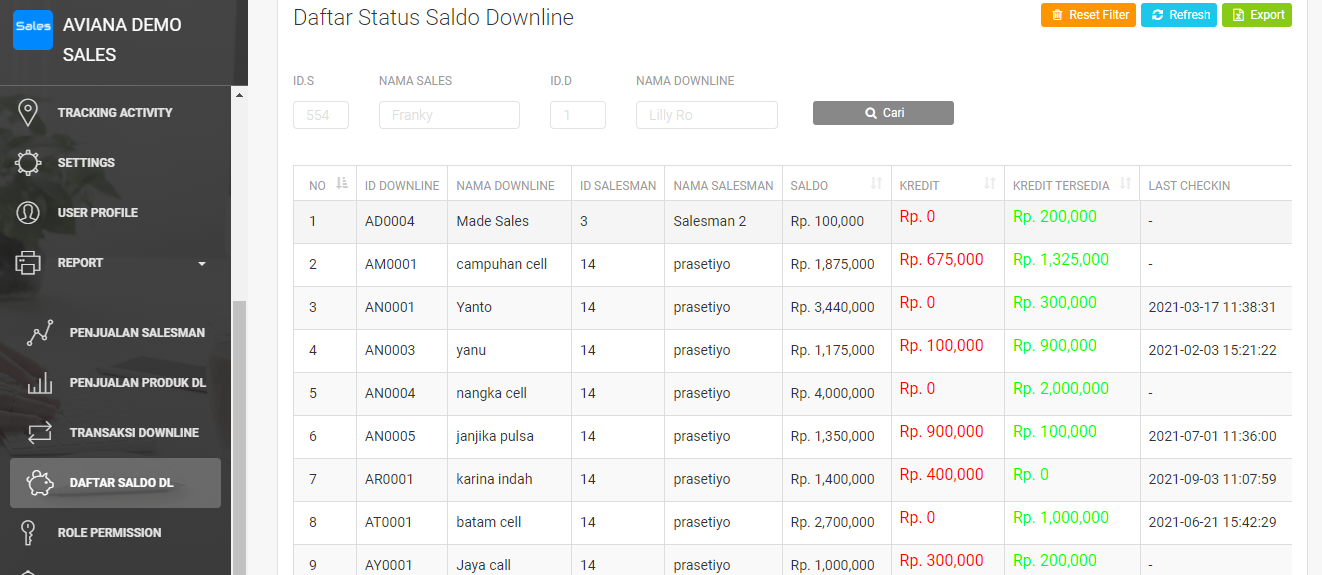
Task: Click the sidebar scroll-up arrow
Action: [238, 95]
